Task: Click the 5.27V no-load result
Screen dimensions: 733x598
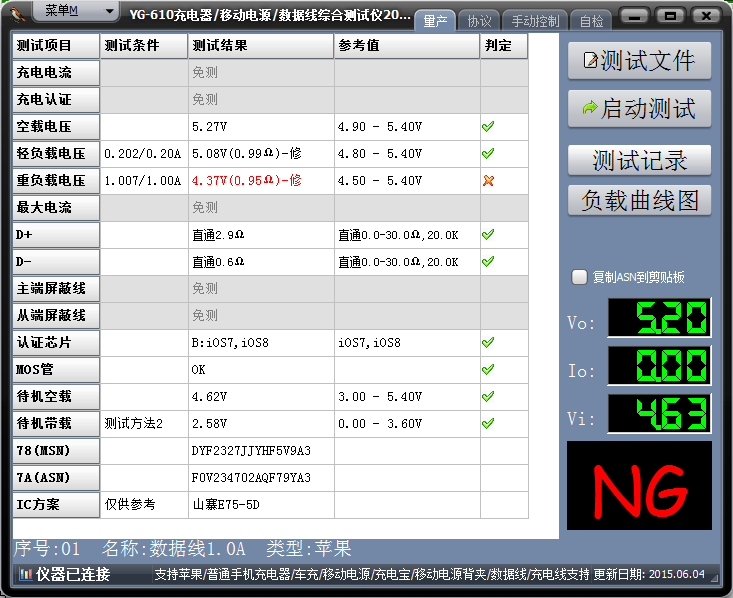Action: point(209,127)
